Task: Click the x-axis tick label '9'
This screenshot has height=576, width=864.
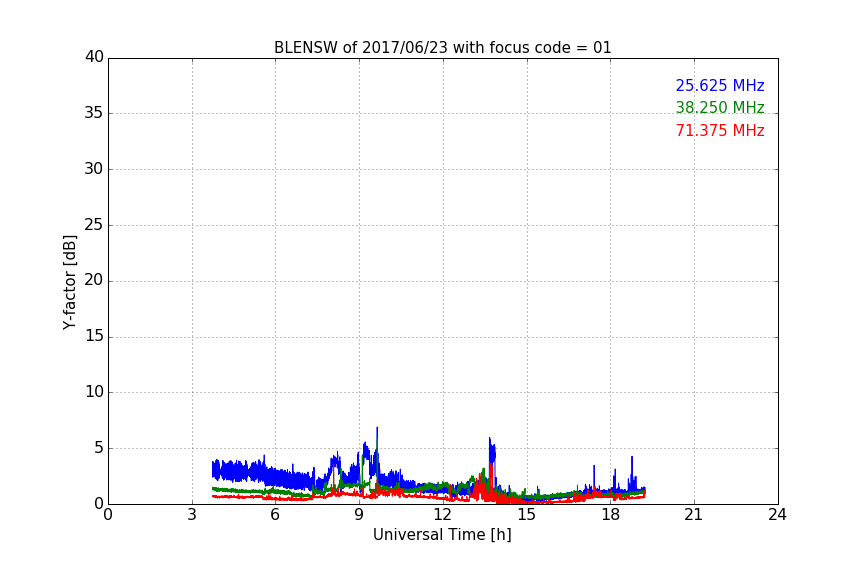Action: click(x=359, y=515)
